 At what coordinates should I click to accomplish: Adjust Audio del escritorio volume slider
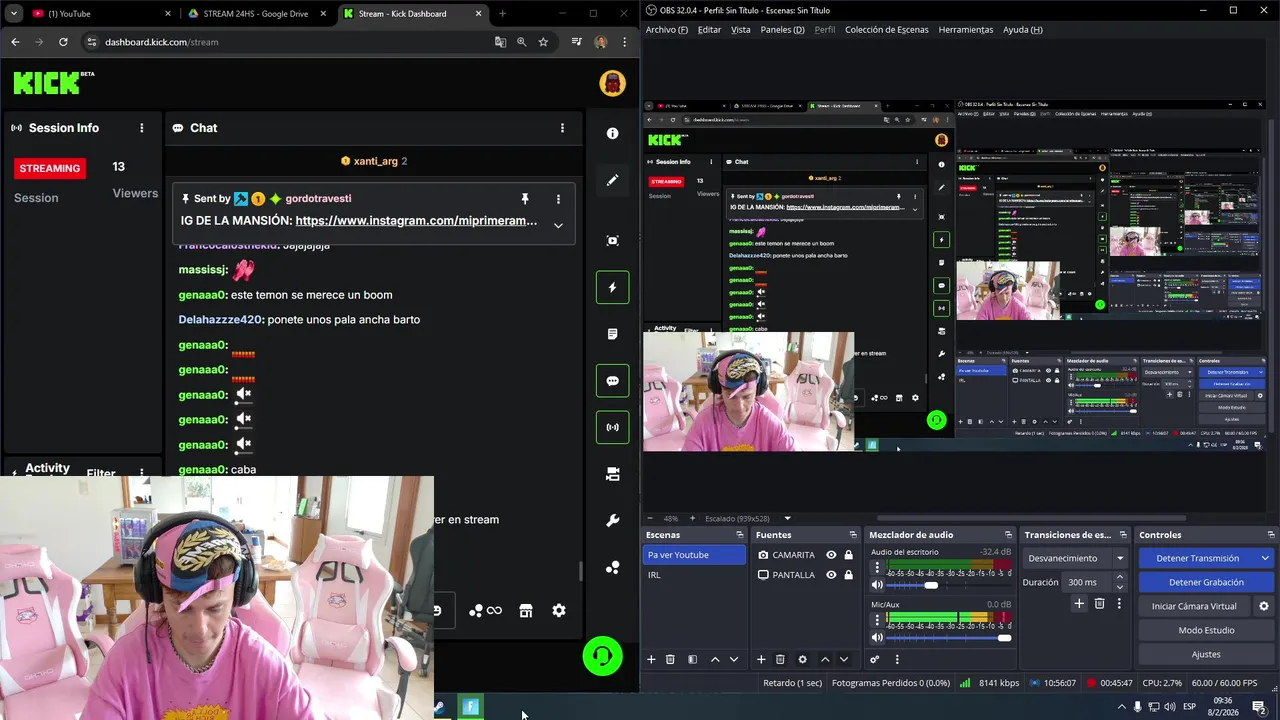click(x=947, y=585)
